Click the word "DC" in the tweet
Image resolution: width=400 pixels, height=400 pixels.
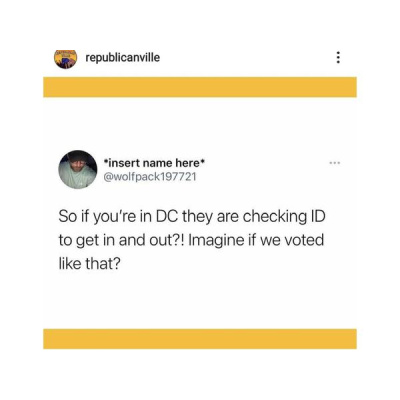(x=167, y=216)
